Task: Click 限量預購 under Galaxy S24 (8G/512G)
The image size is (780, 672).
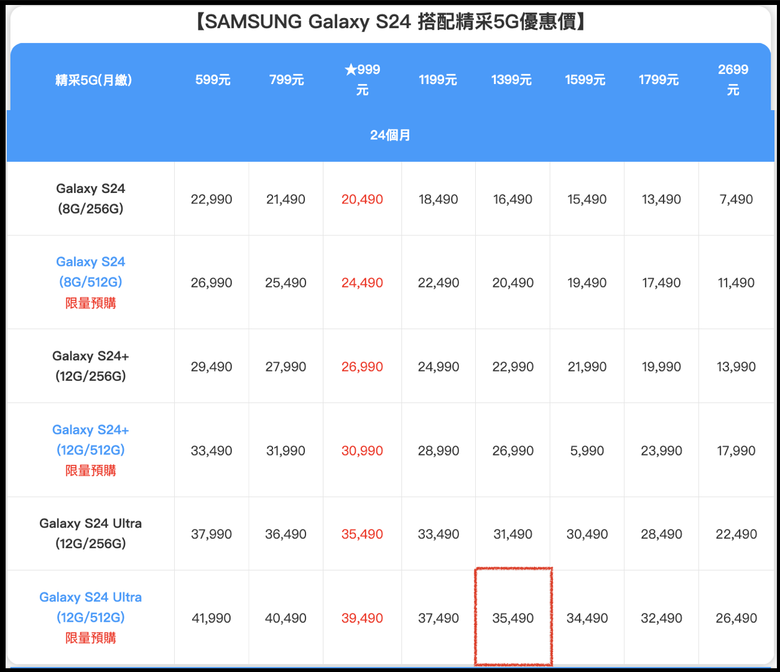Action: (x=91, y=303)
